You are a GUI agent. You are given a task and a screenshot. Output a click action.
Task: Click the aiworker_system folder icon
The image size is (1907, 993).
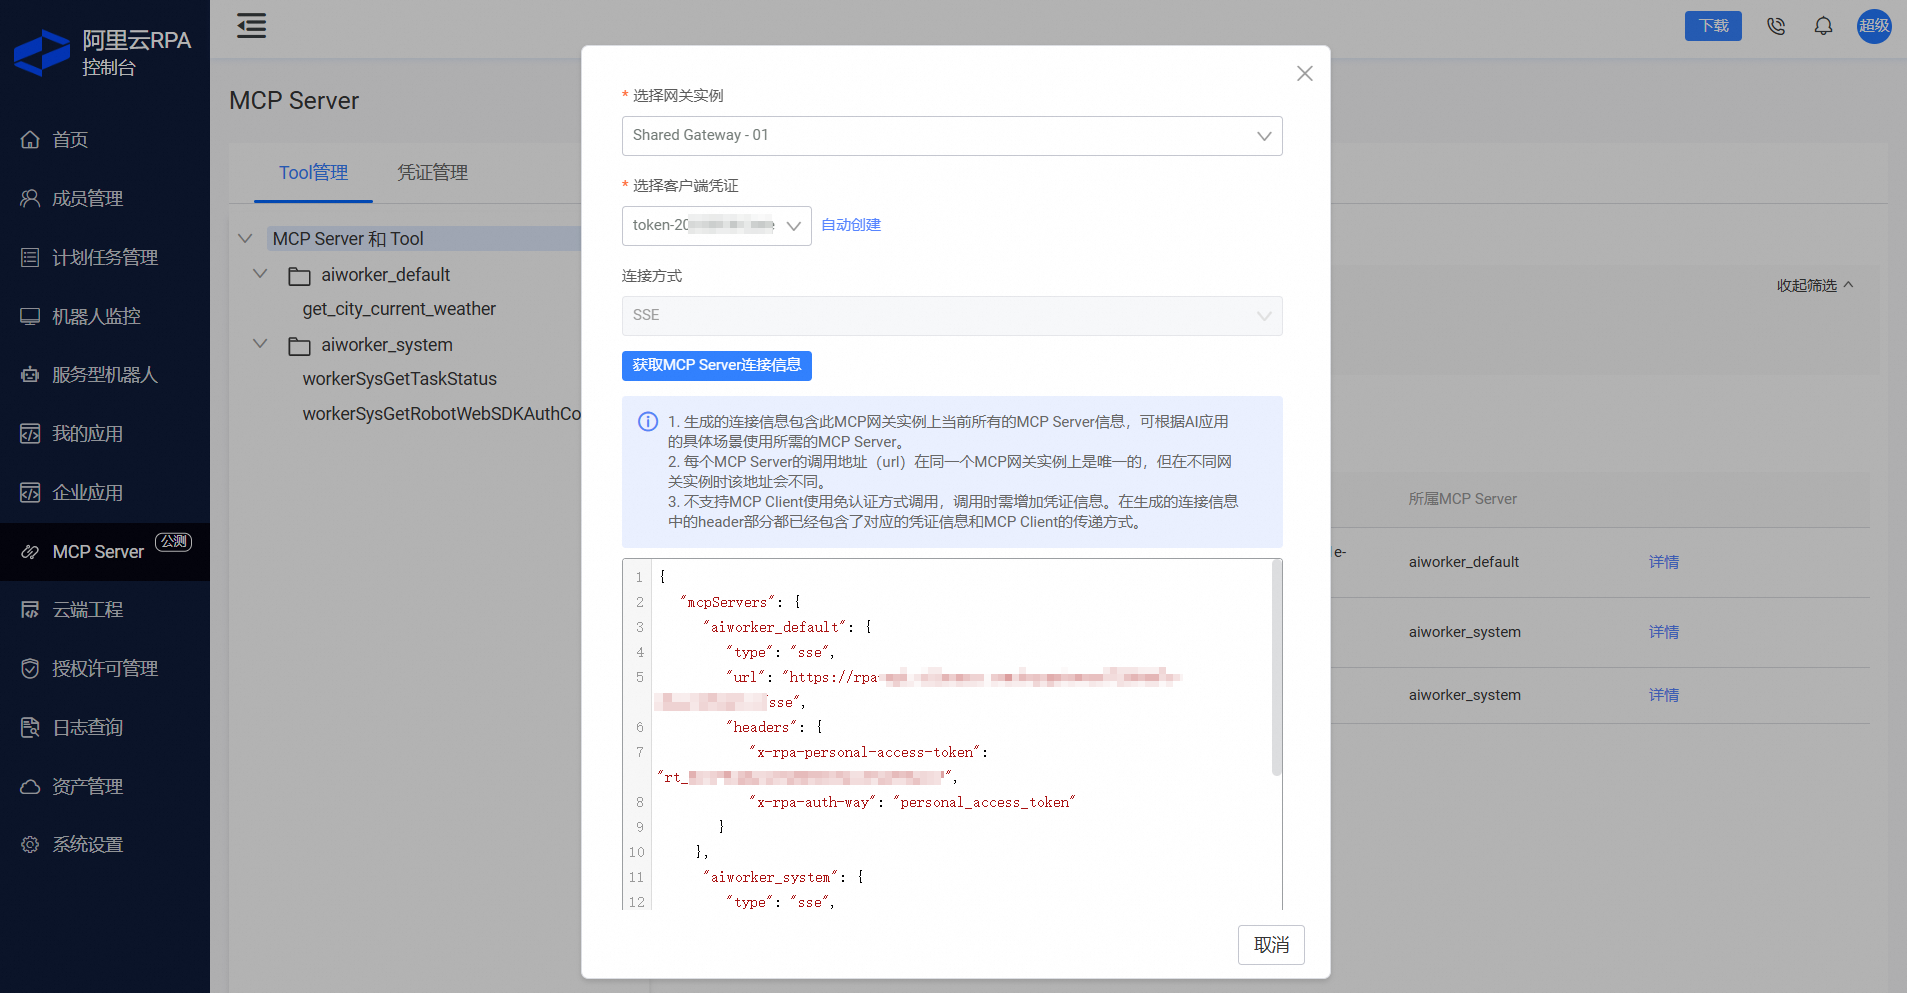299,346
